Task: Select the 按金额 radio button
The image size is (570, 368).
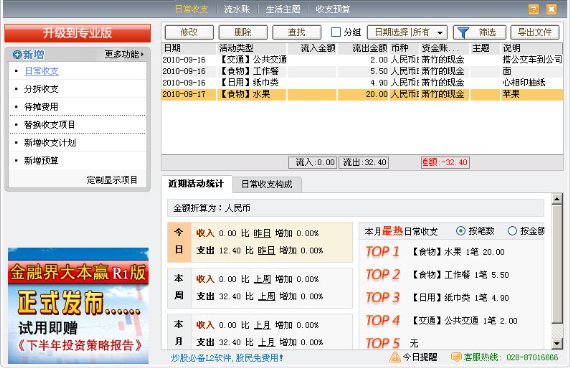Action: coord(512,231)
